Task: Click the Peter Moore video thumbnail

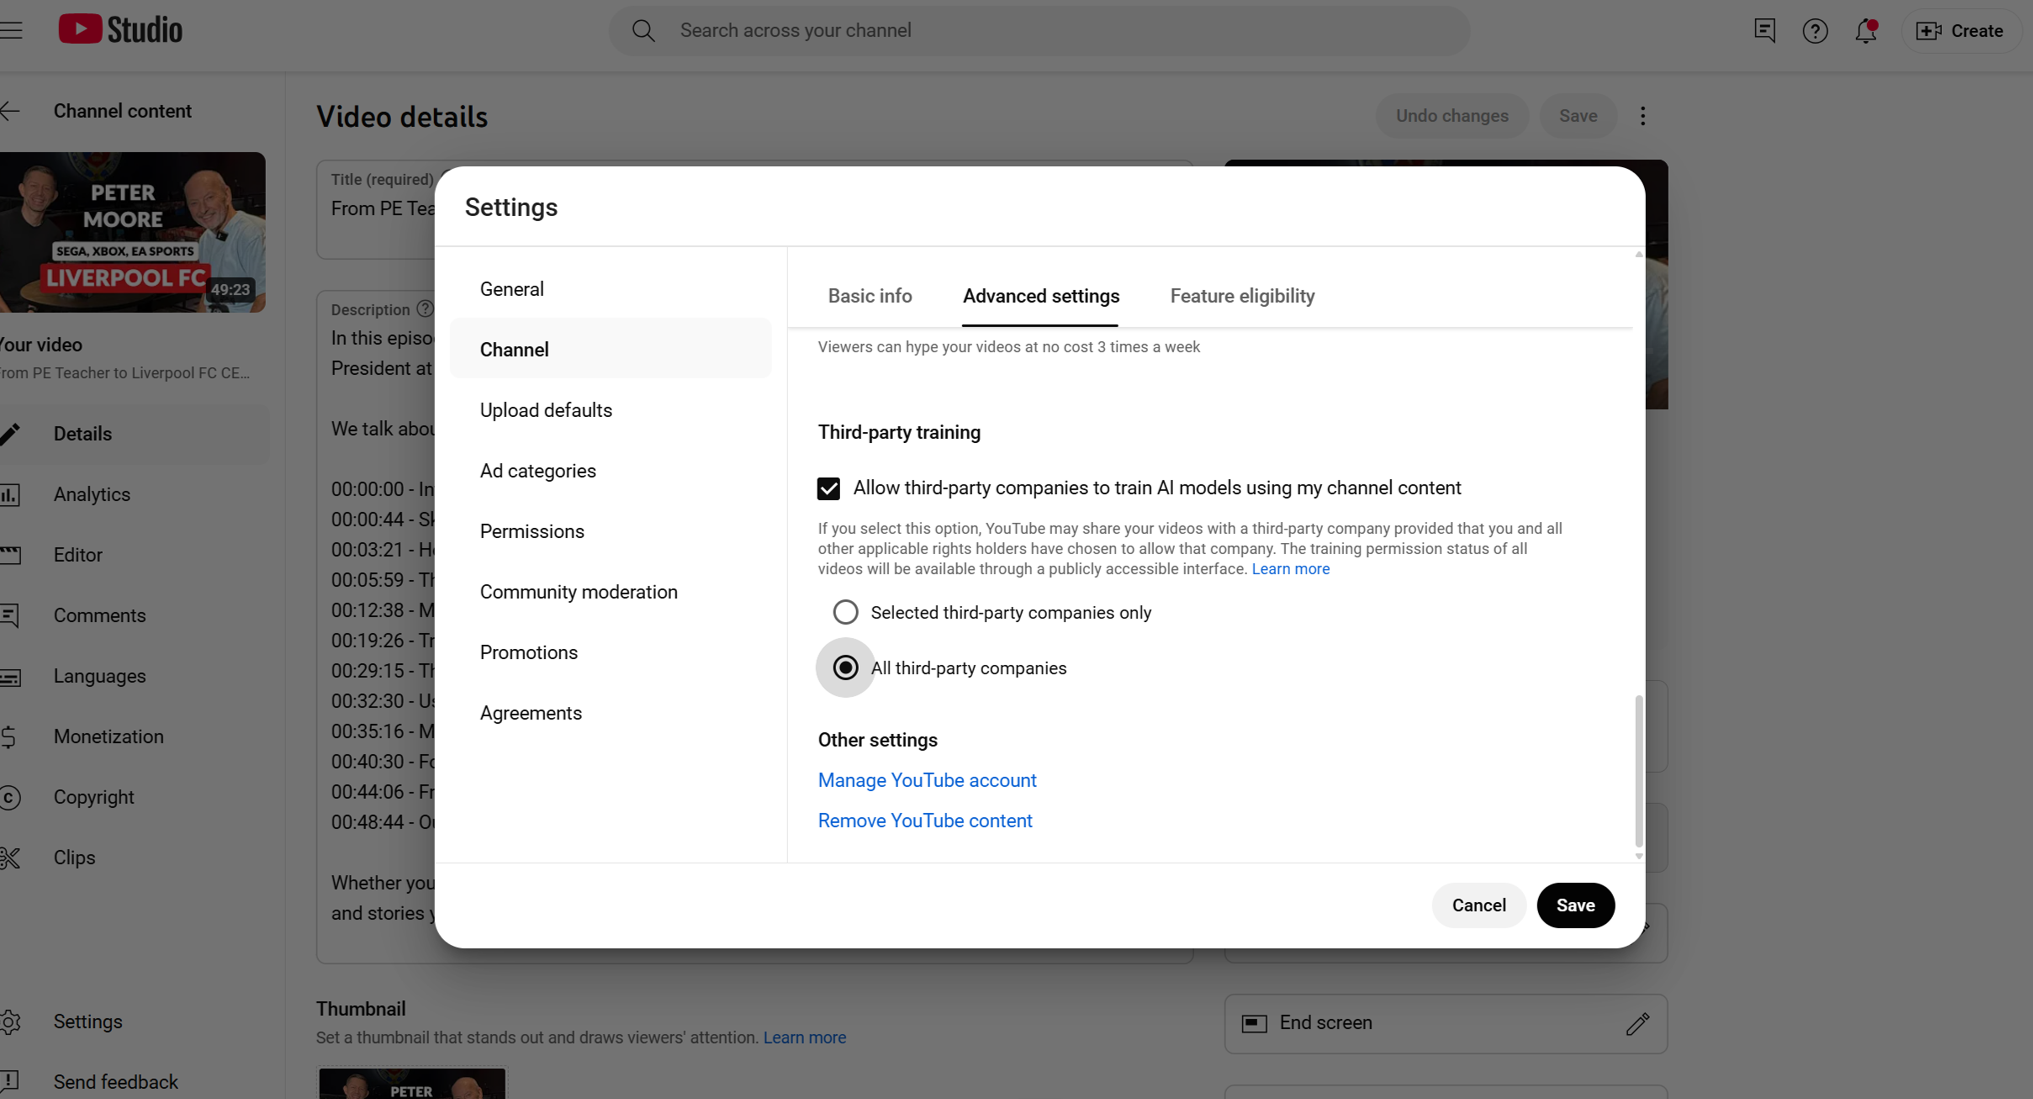Action: pos(132,232)
